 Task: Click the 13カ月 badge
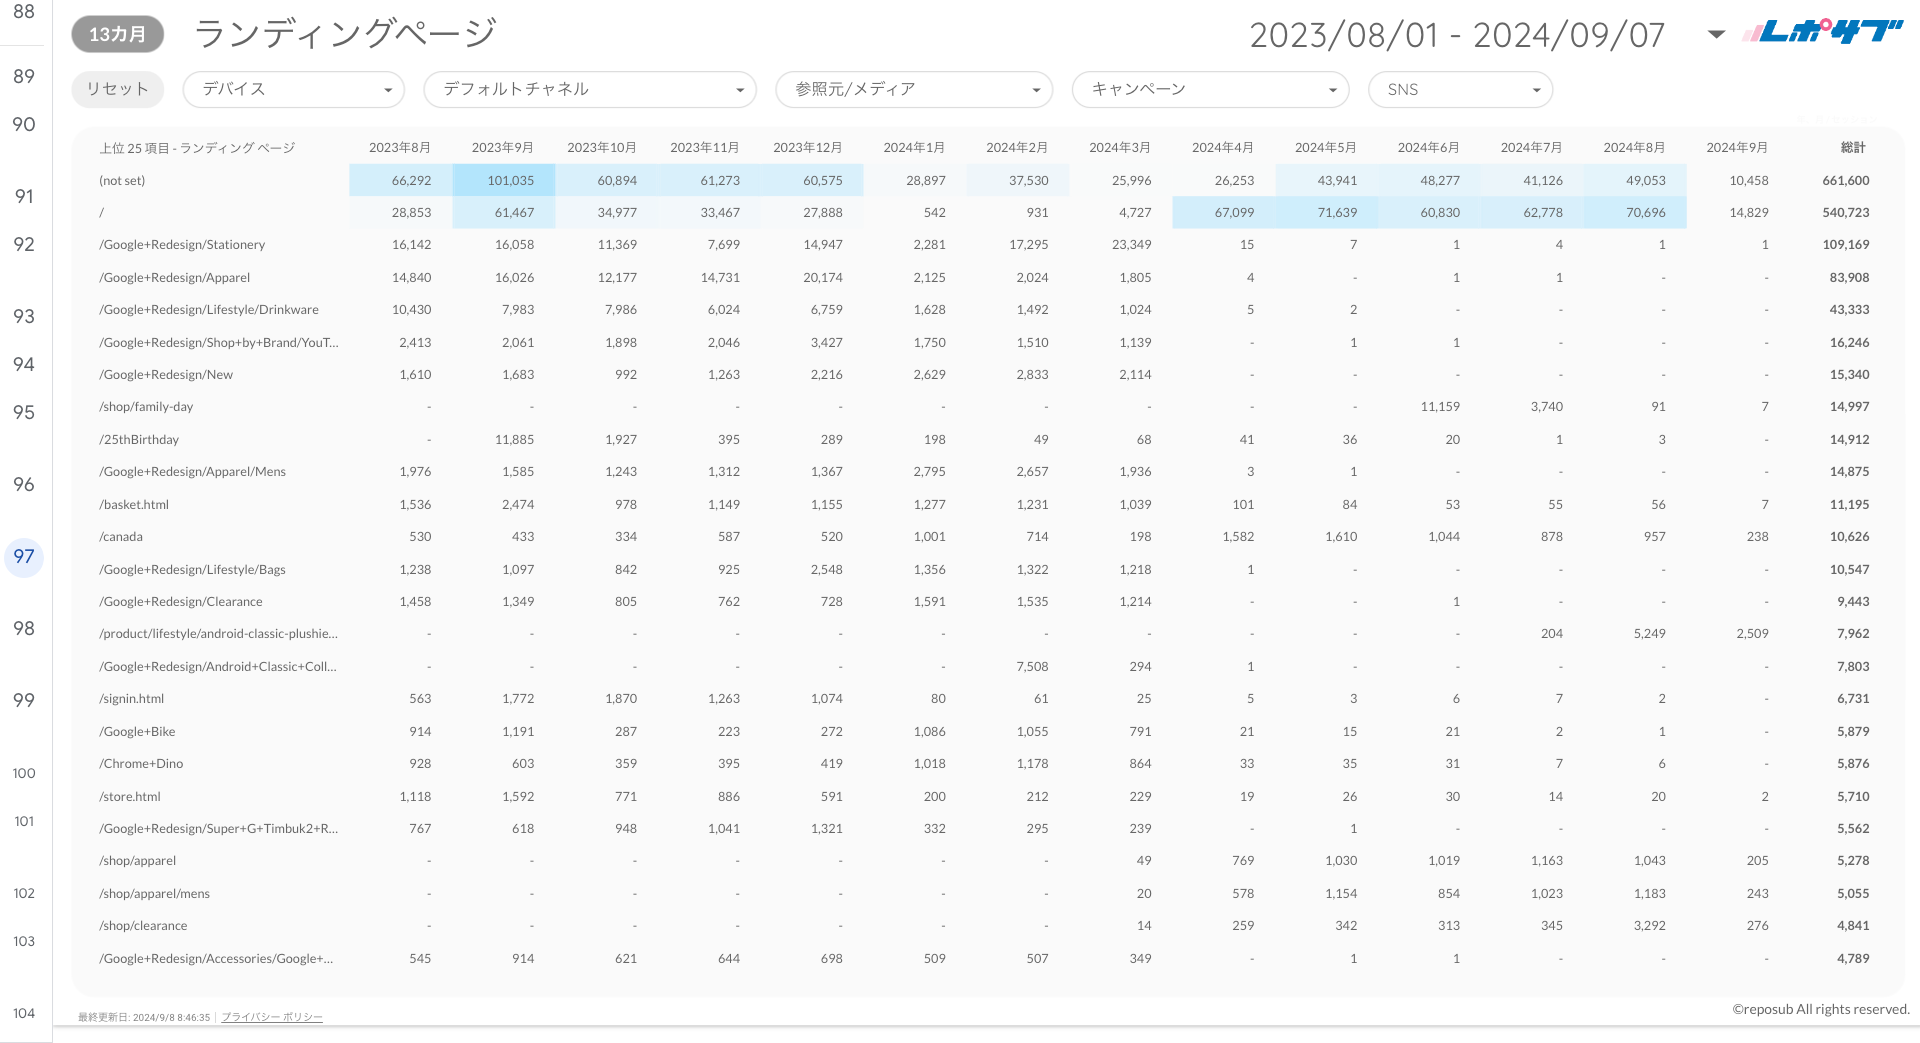pyautogui.click(x=117, y=34)
